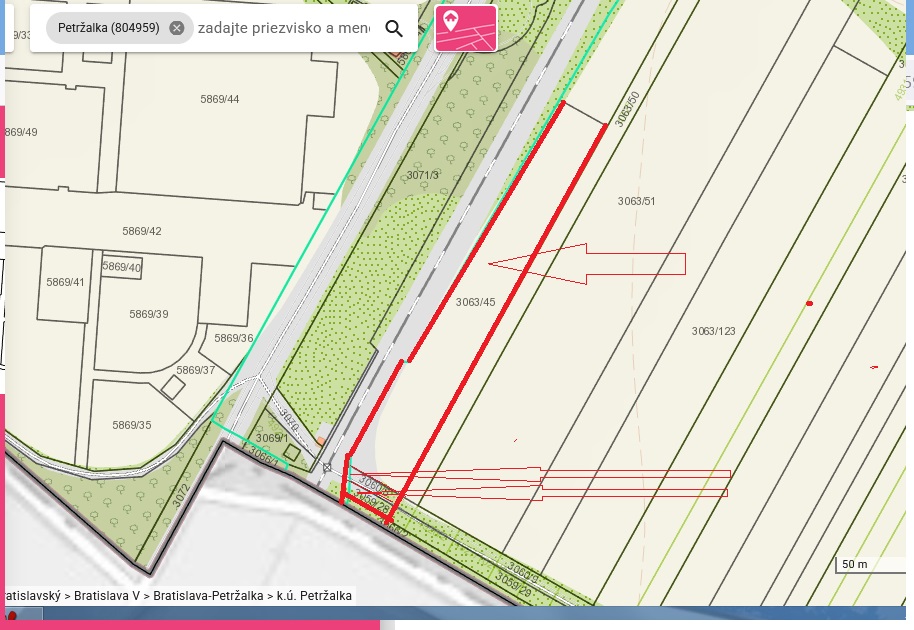
Task: Open Bratislava V in the breadcrumb
Action: [x=109, y=596]
